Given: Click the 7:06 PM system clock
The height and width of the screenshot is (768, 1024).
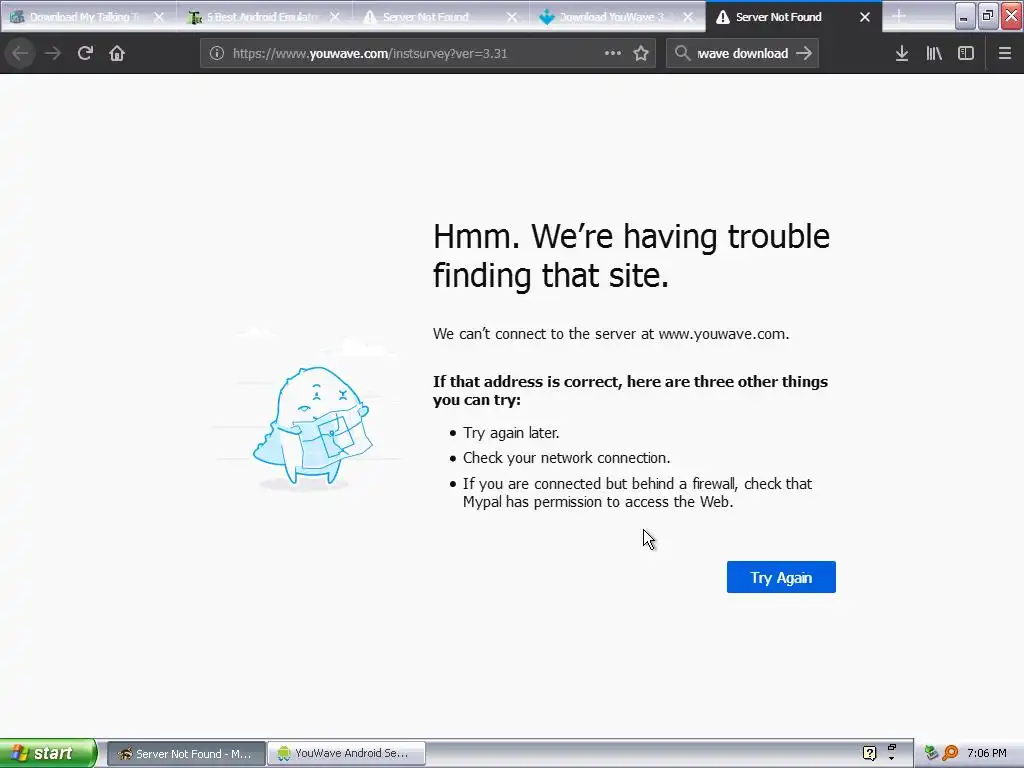Looking at the screenshot, I should point(987,753).
